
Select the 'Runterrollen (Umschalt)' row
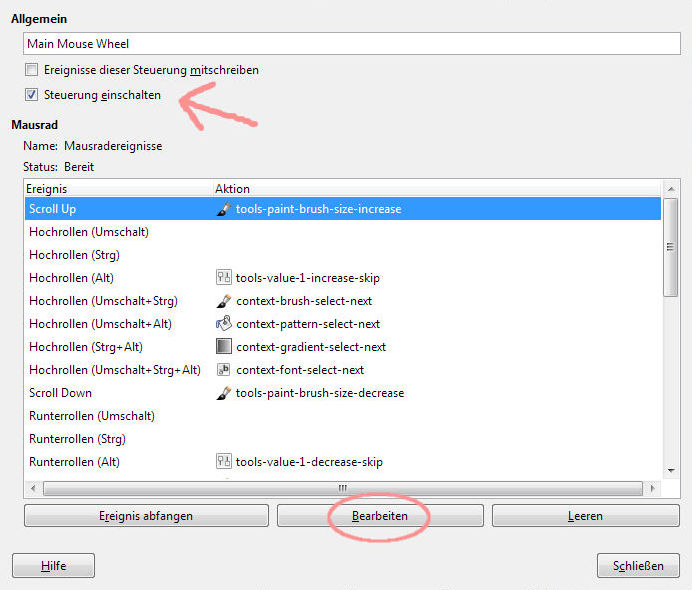point(343,415)
